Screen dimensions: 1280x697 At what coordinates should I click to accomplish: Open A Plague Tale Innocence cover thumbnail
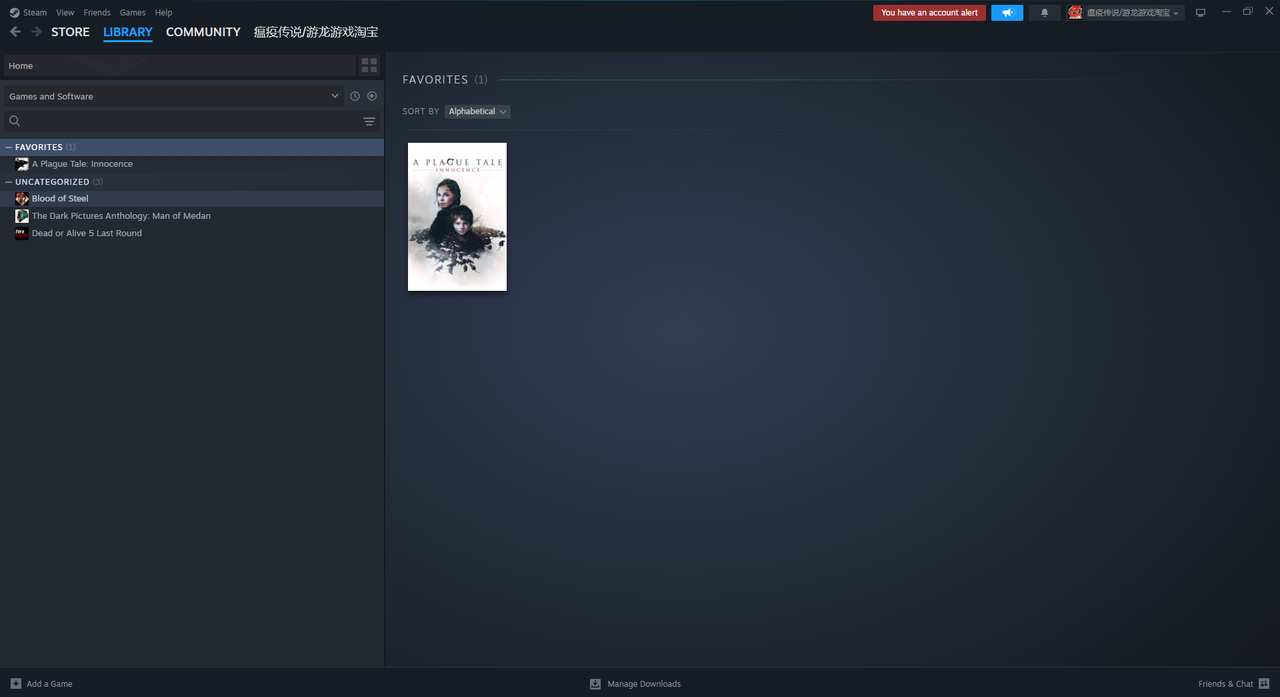pyautogui.click(x=457, y=217)
